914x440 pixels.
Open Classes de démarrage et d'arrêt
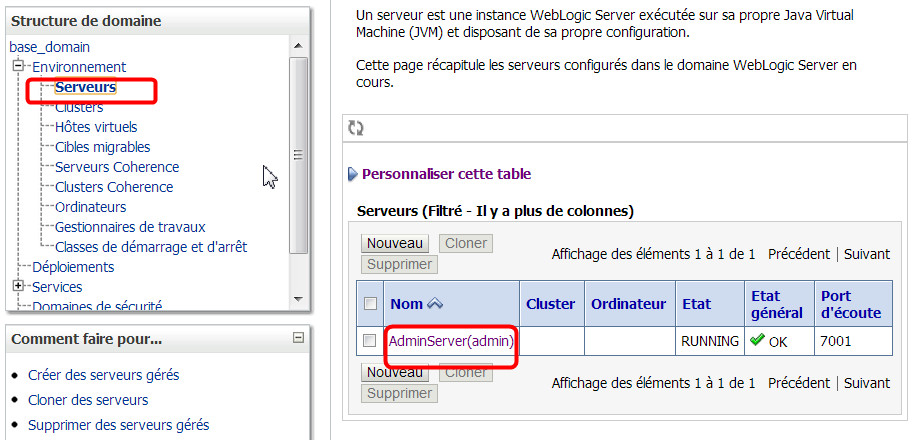pos(151,247)
